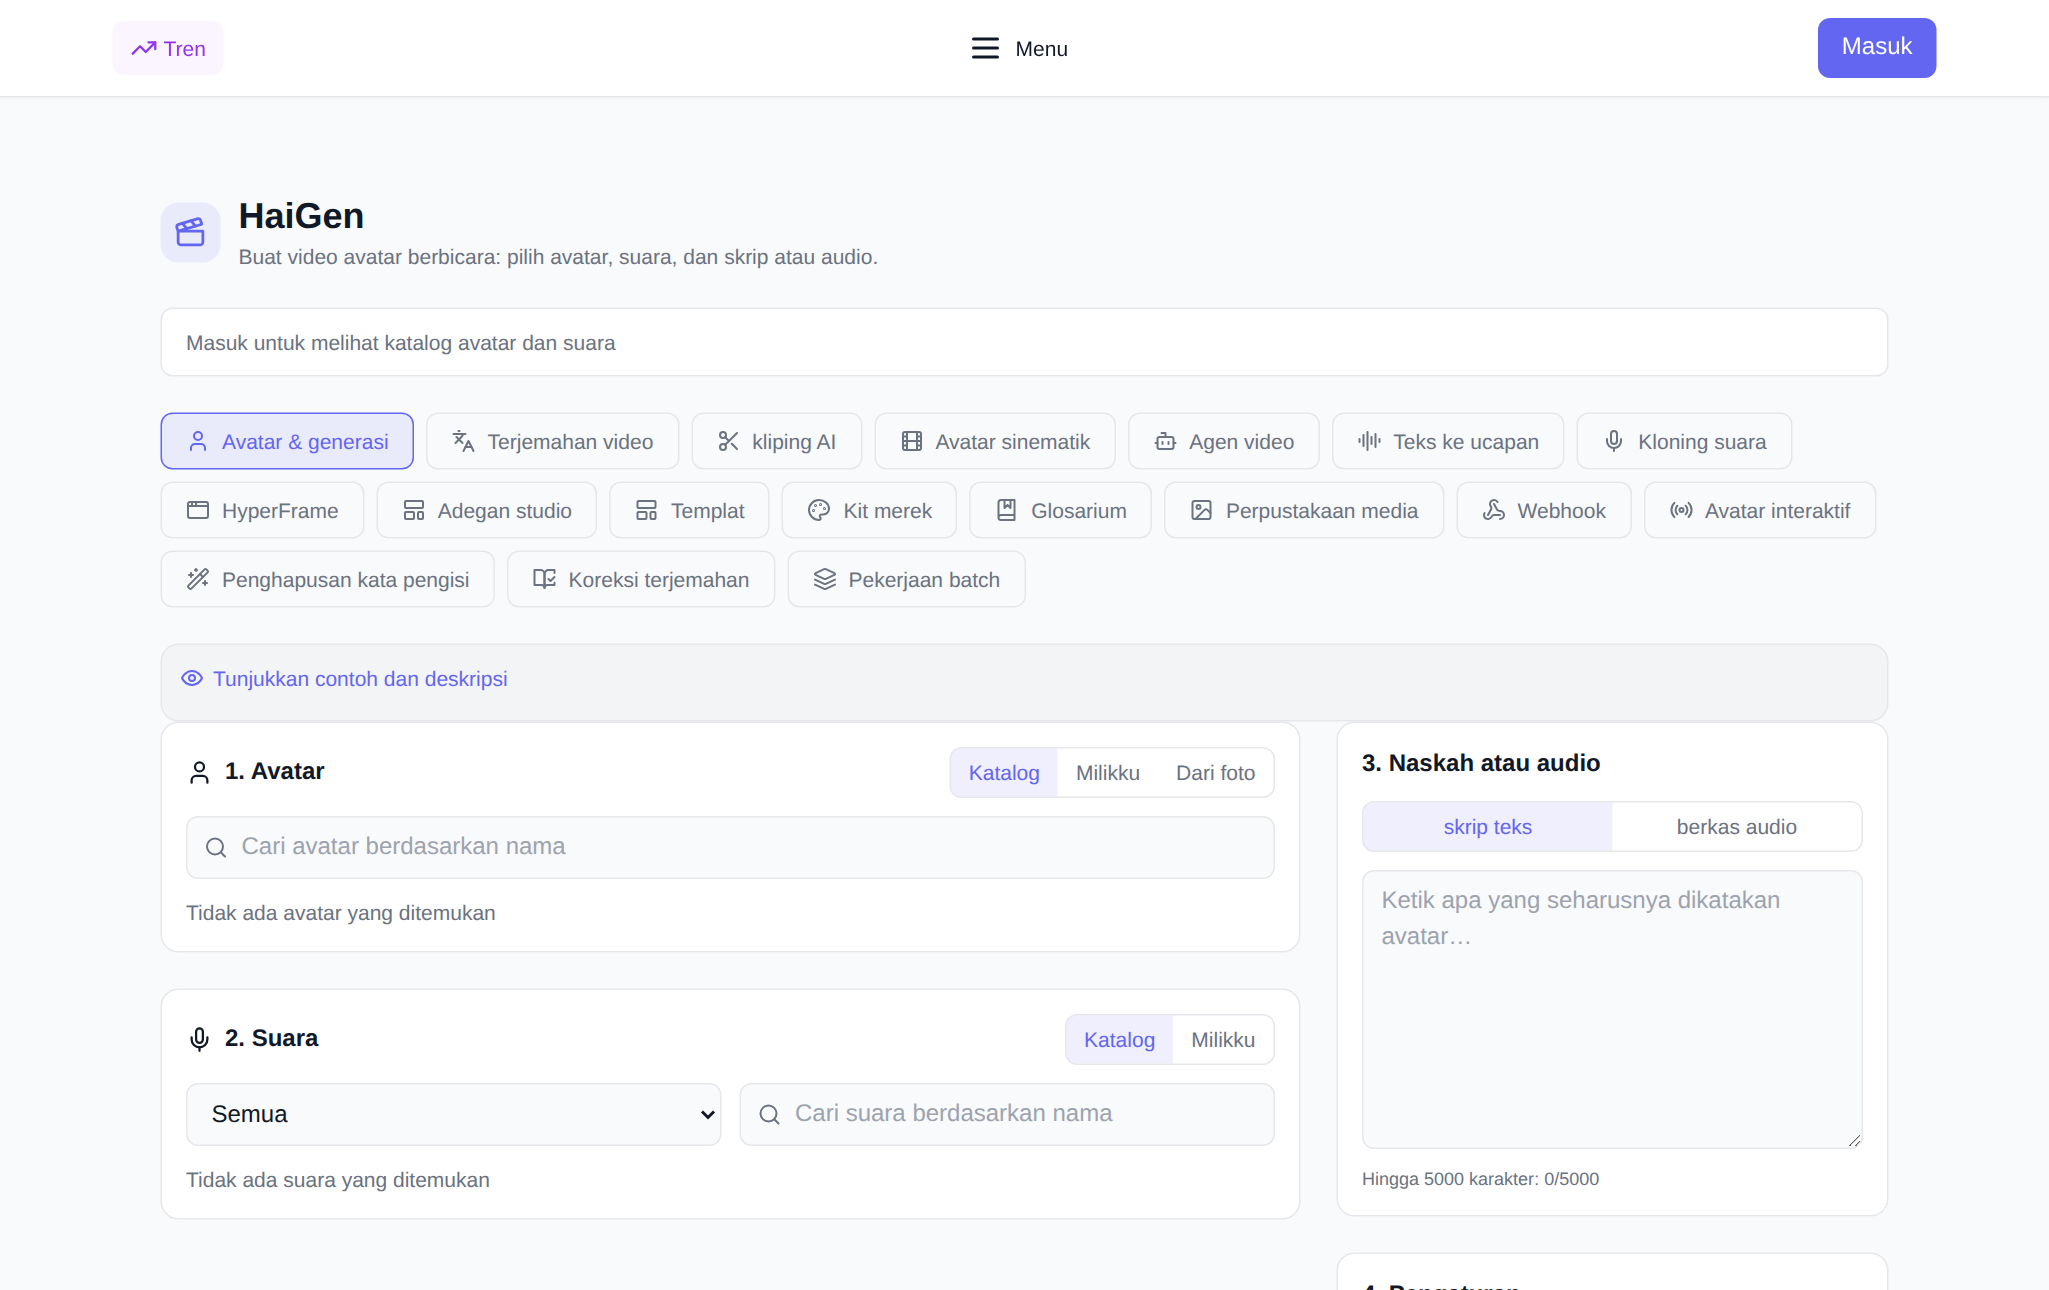Switch to the Pekerjaan batch tab
2049x1290 pixels.
(x=906, y=579)
